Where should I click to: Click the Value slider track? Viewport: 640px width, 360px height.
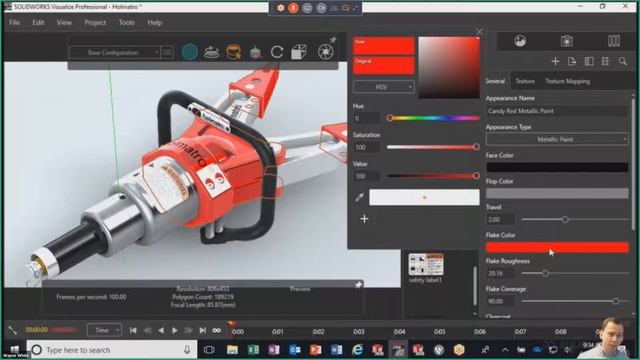click(x=433, y=176)
